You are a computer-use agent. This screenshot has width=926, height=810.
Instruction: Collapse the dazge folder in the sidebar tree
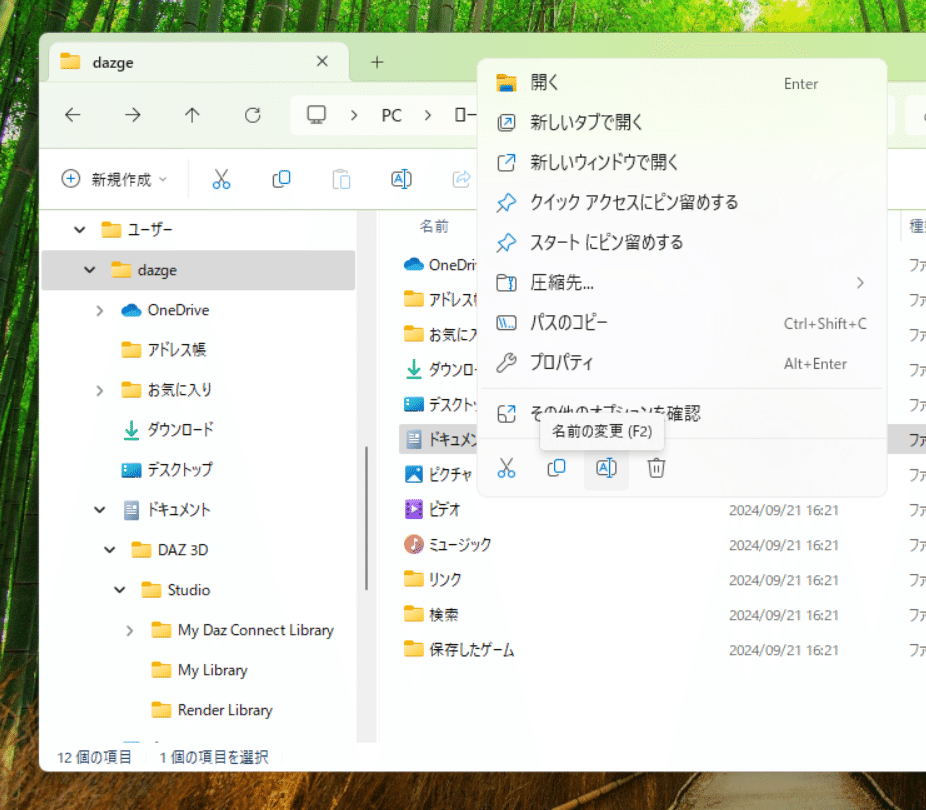tap(89, 270)
